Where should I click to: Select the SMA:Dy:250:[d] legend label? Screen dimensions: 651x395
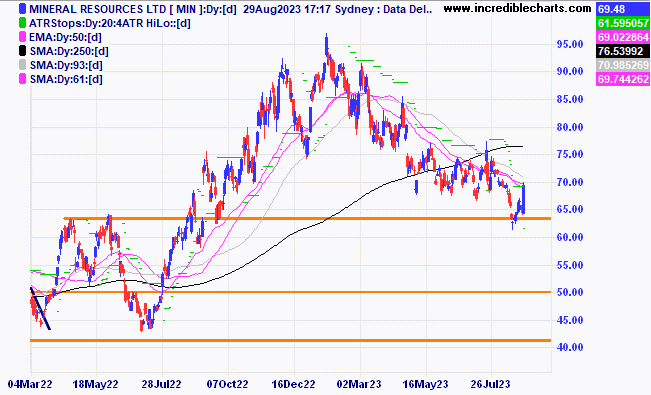click(x=69, y=52)
